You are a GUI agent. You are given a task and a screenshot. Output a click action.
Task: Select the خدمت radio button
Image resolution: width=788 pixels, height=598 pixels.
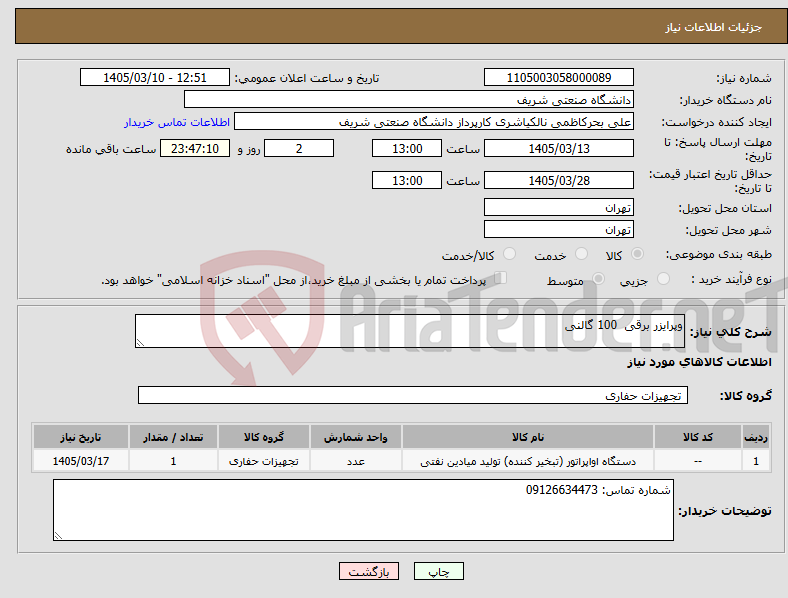pyautogui.click(x=581, y=254)
